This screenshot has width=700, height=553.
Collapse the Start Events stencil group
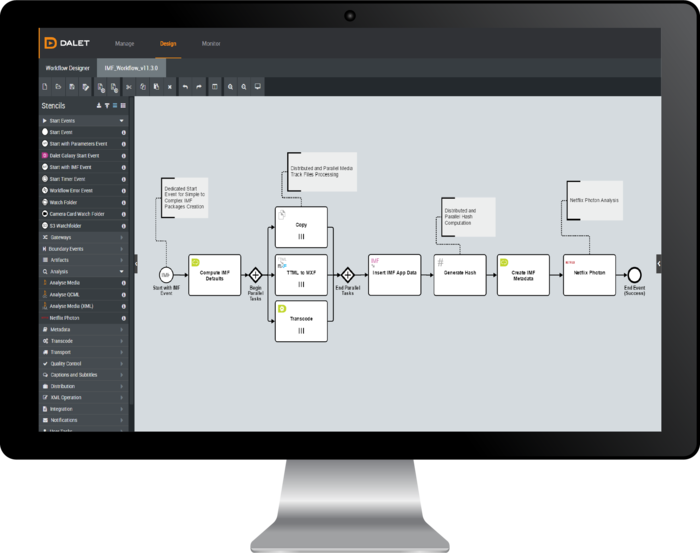pos(122,120)
